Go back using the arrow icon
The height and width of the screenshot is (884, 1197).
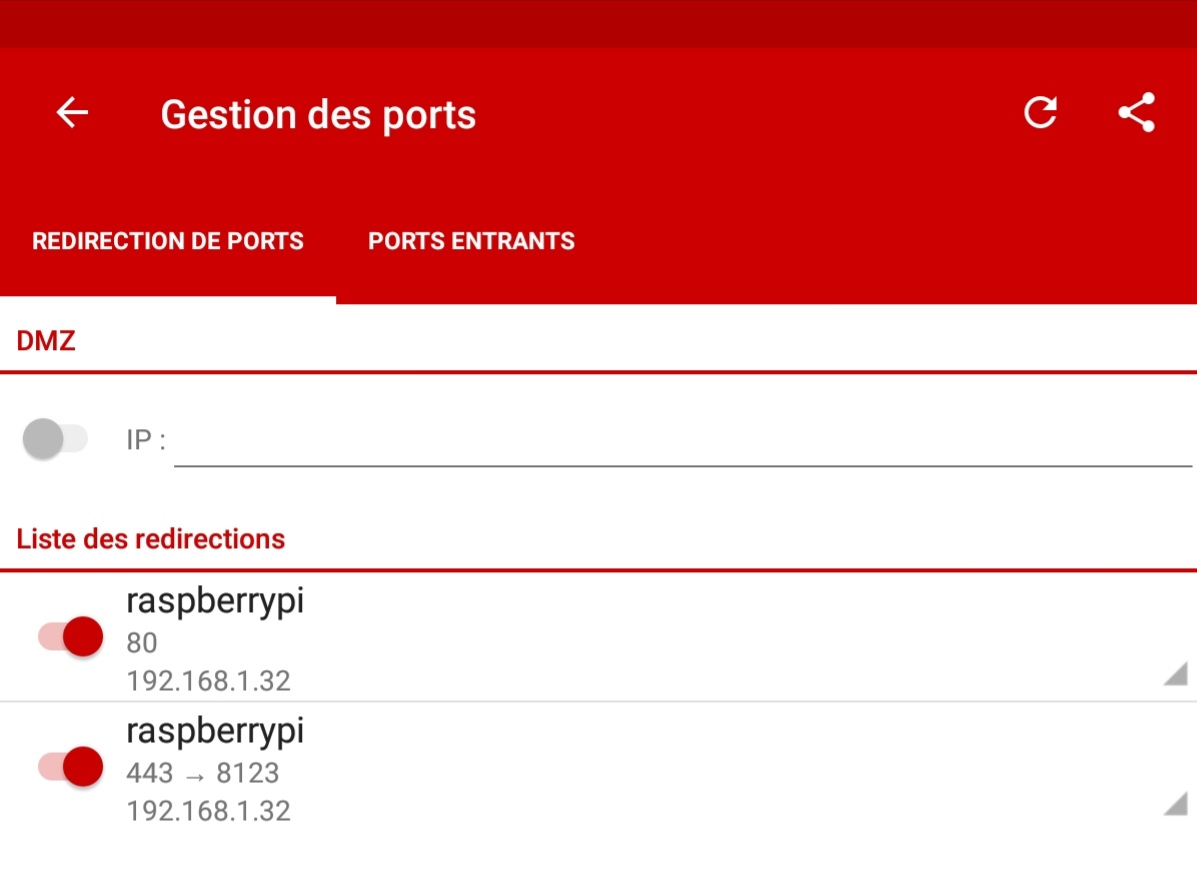pyautogui.click(x=73, y=113)
